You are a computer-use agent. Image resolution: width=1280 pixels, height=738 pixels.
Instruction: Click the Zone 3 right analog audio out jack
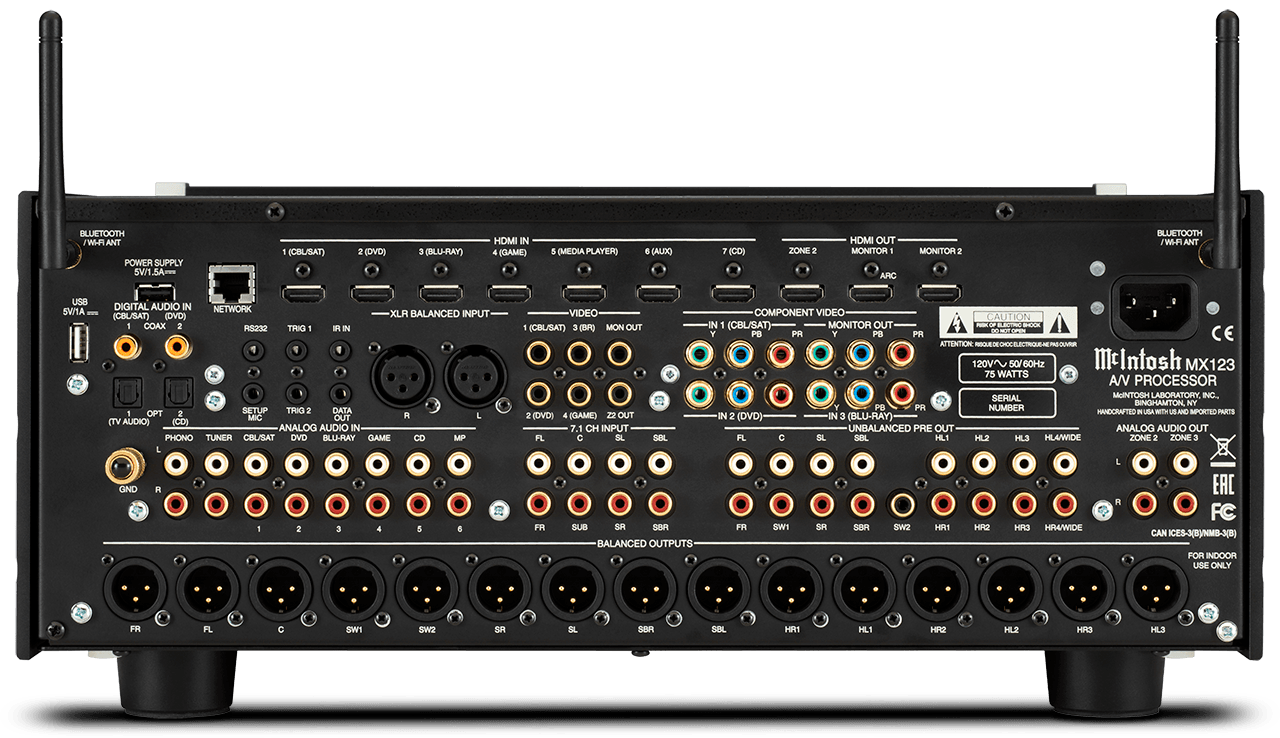(x=1184, y=504)
